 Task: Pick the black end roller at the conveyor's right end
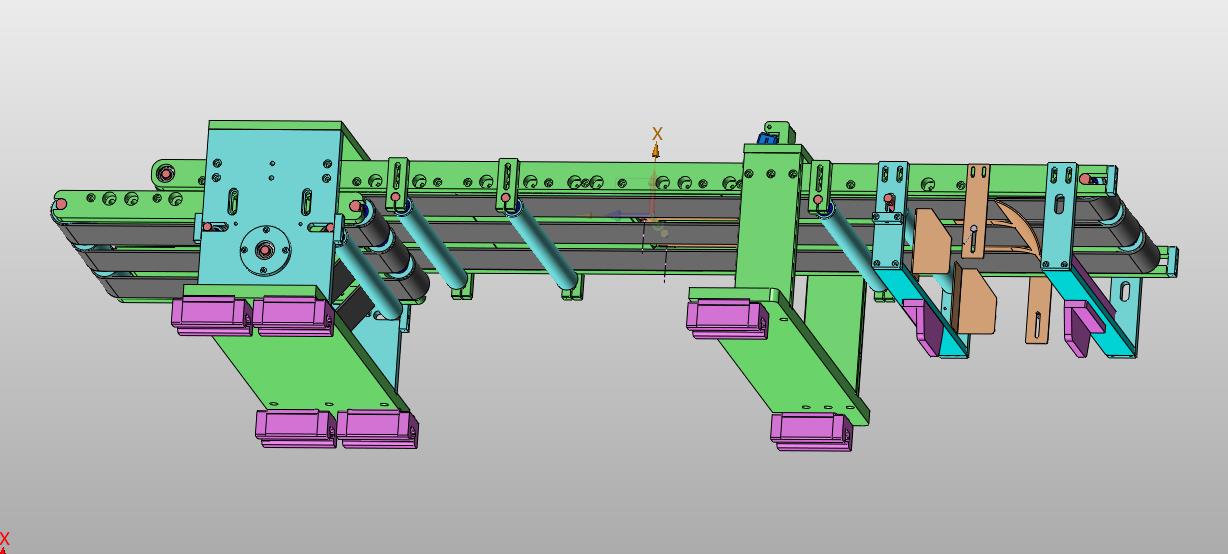(1127, 232)
